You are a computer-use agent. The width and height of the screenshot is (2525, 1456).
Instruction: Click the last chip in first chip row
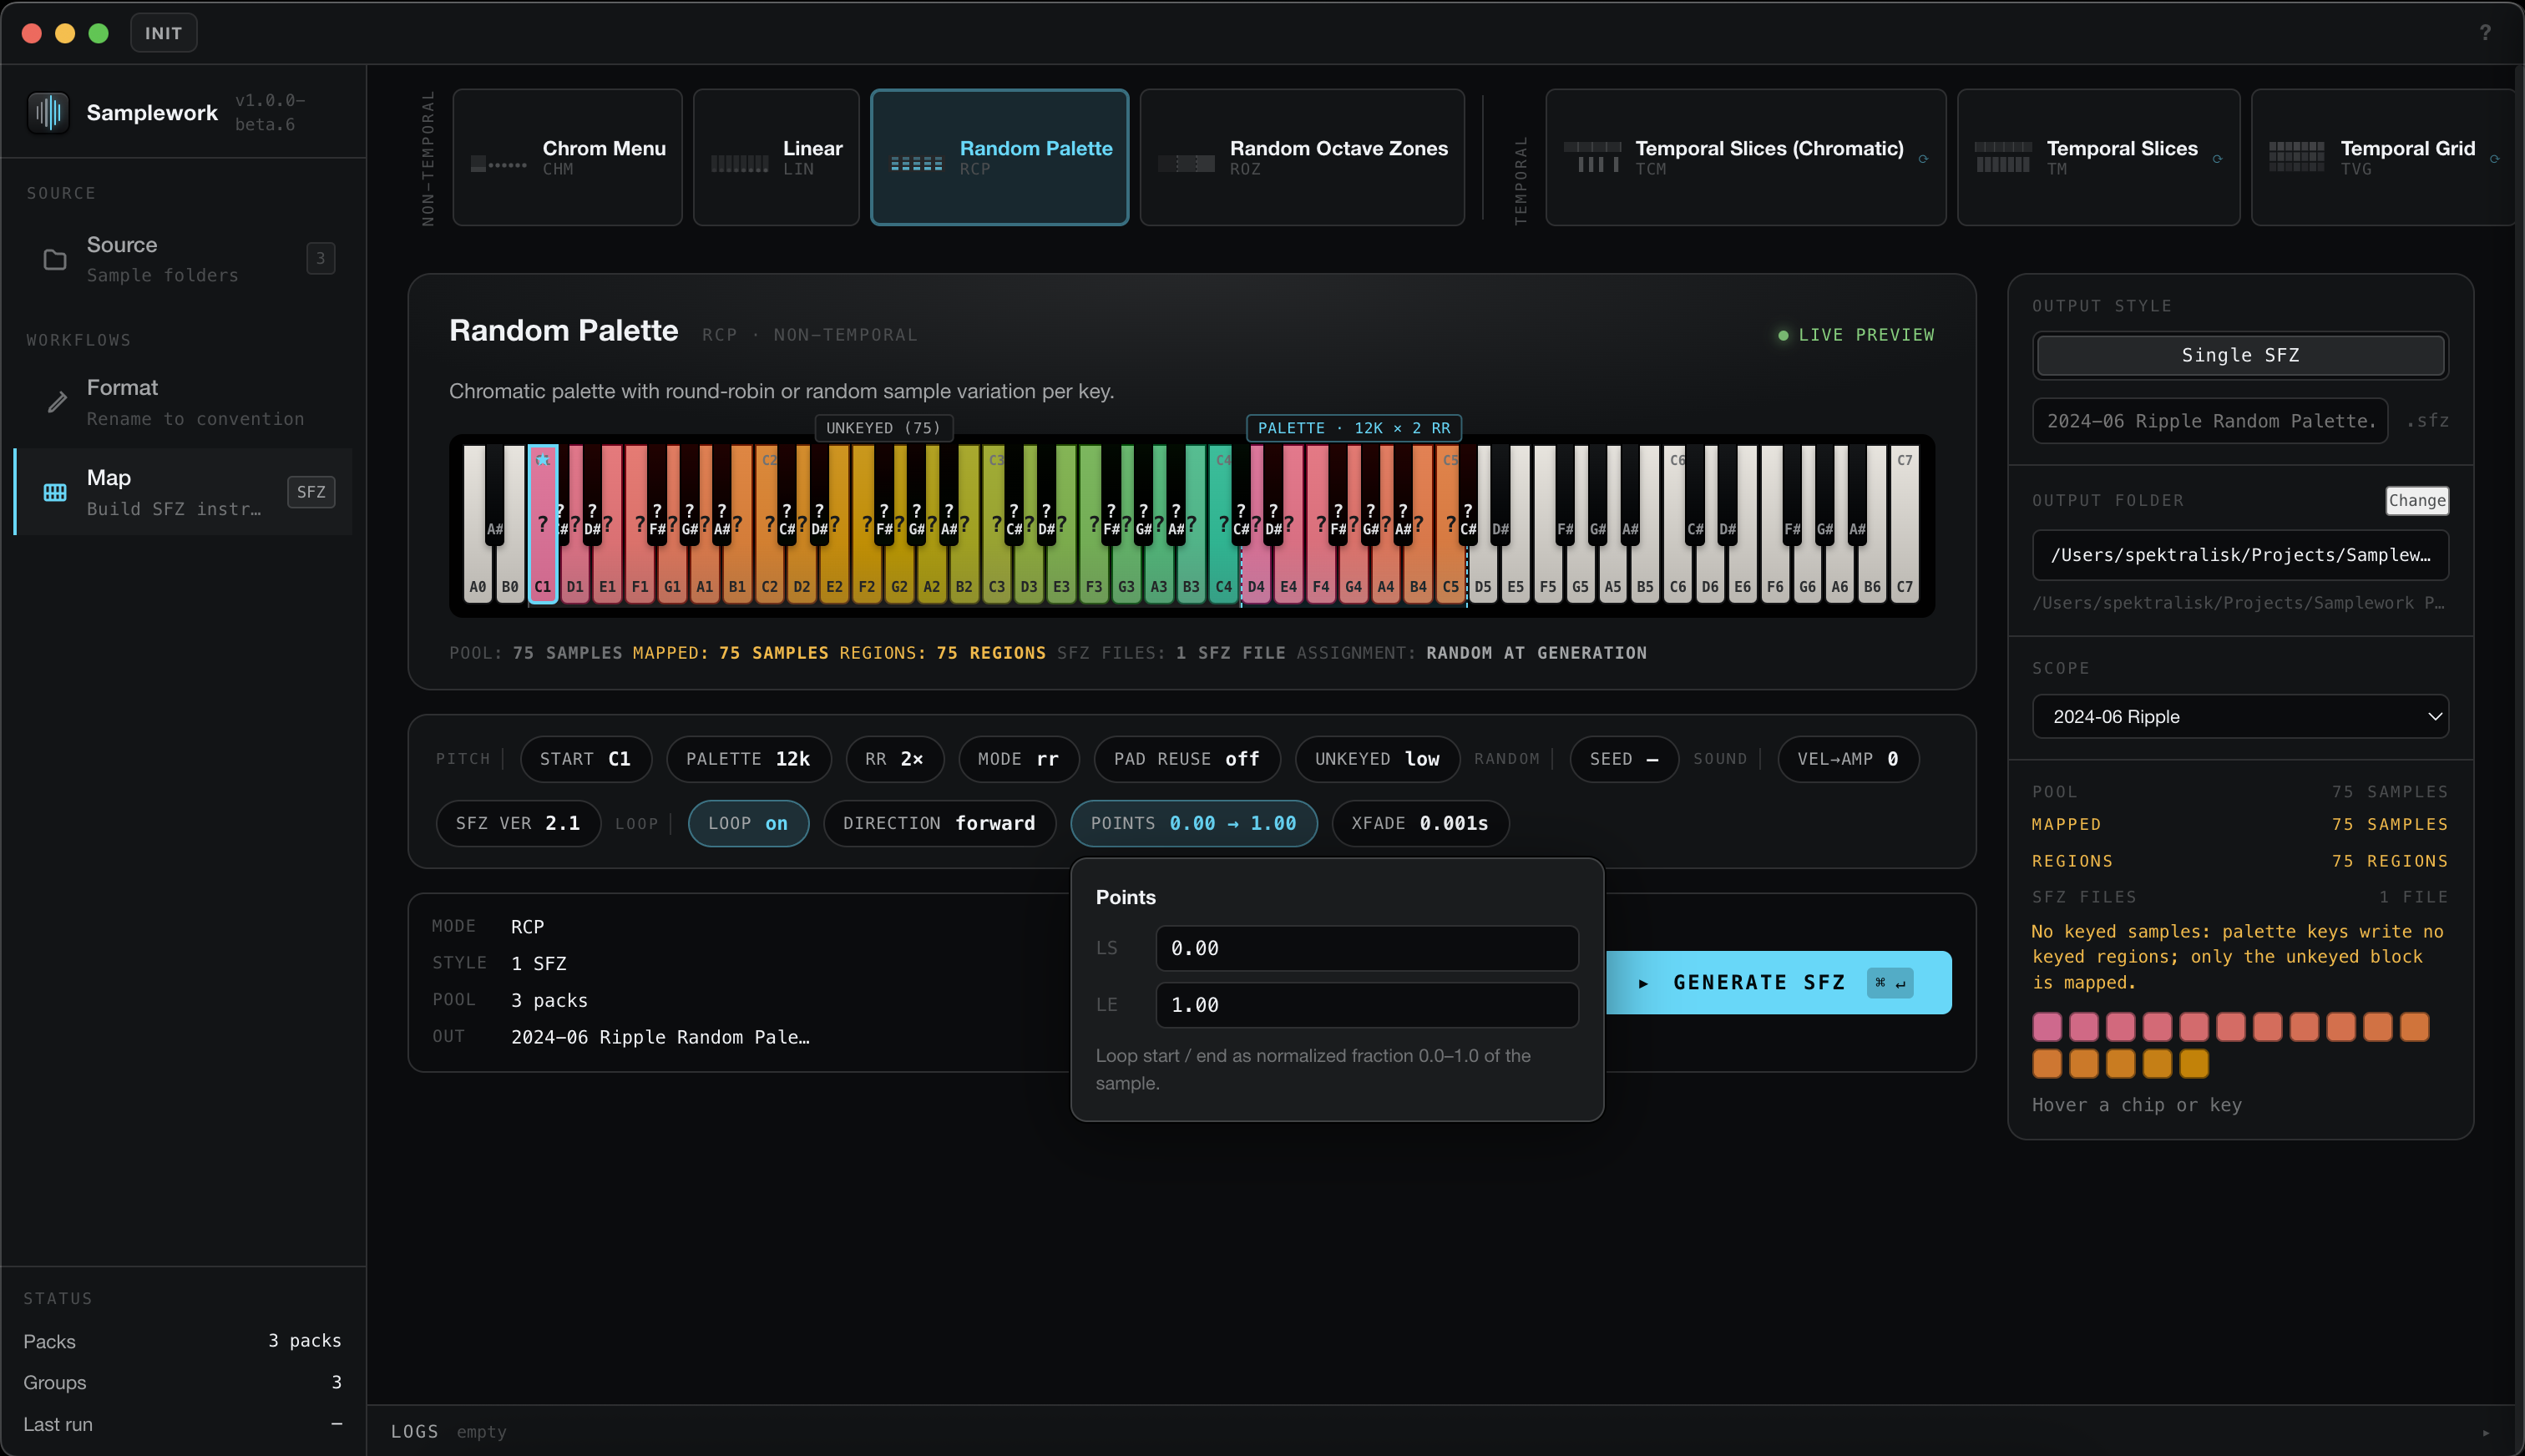pyautogui.click(x=2414, y=1027)
